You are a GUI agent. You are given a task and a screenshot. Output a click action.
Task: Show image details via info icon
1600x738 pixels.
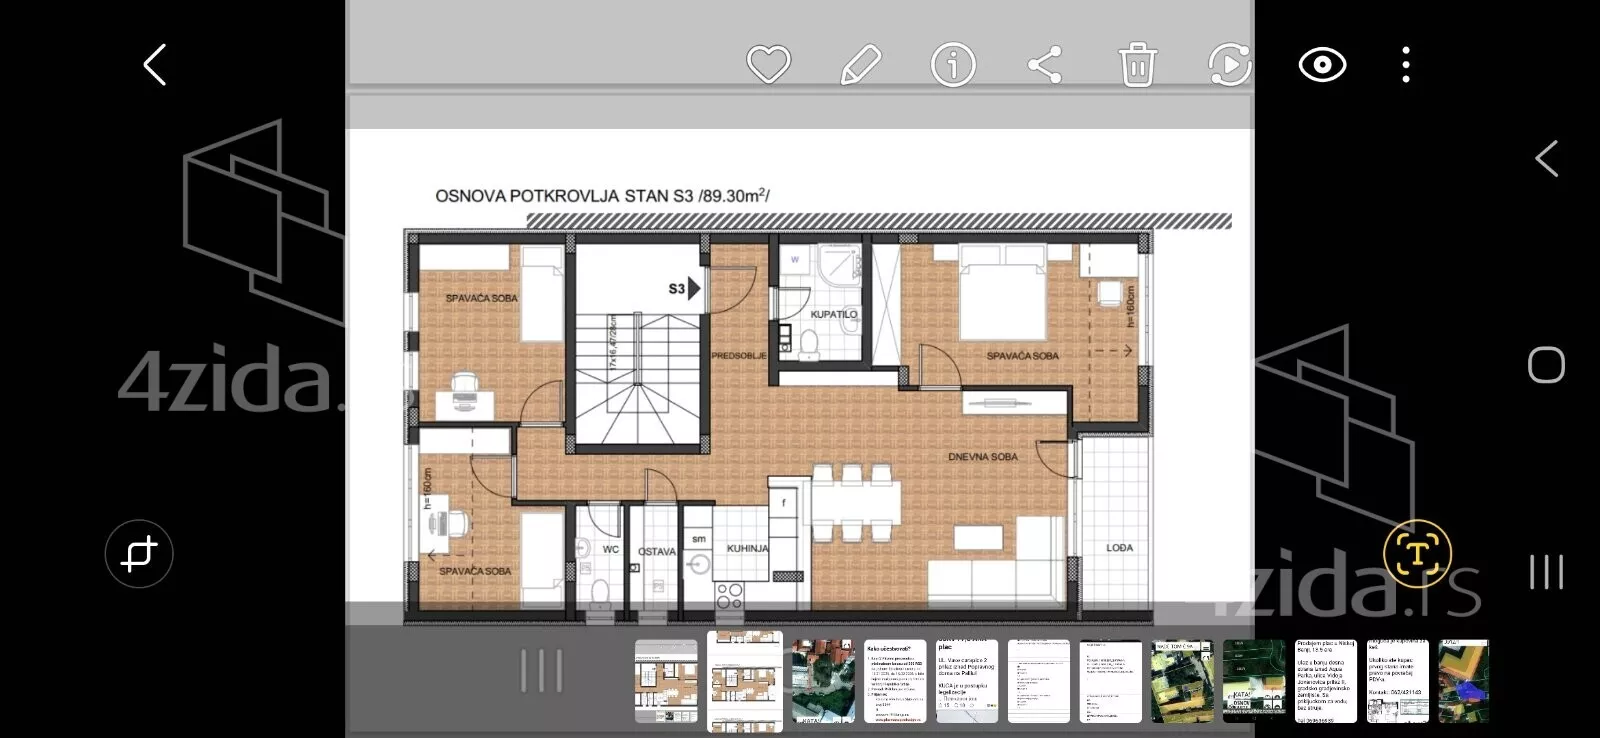952,65
